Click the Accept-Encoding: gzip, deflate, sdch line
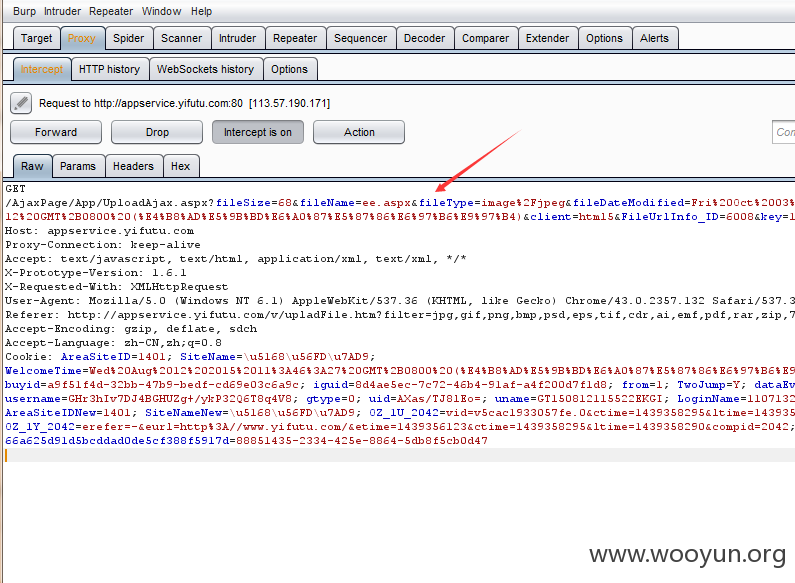This screenshot has height=583, width=795. coord(131,329)
